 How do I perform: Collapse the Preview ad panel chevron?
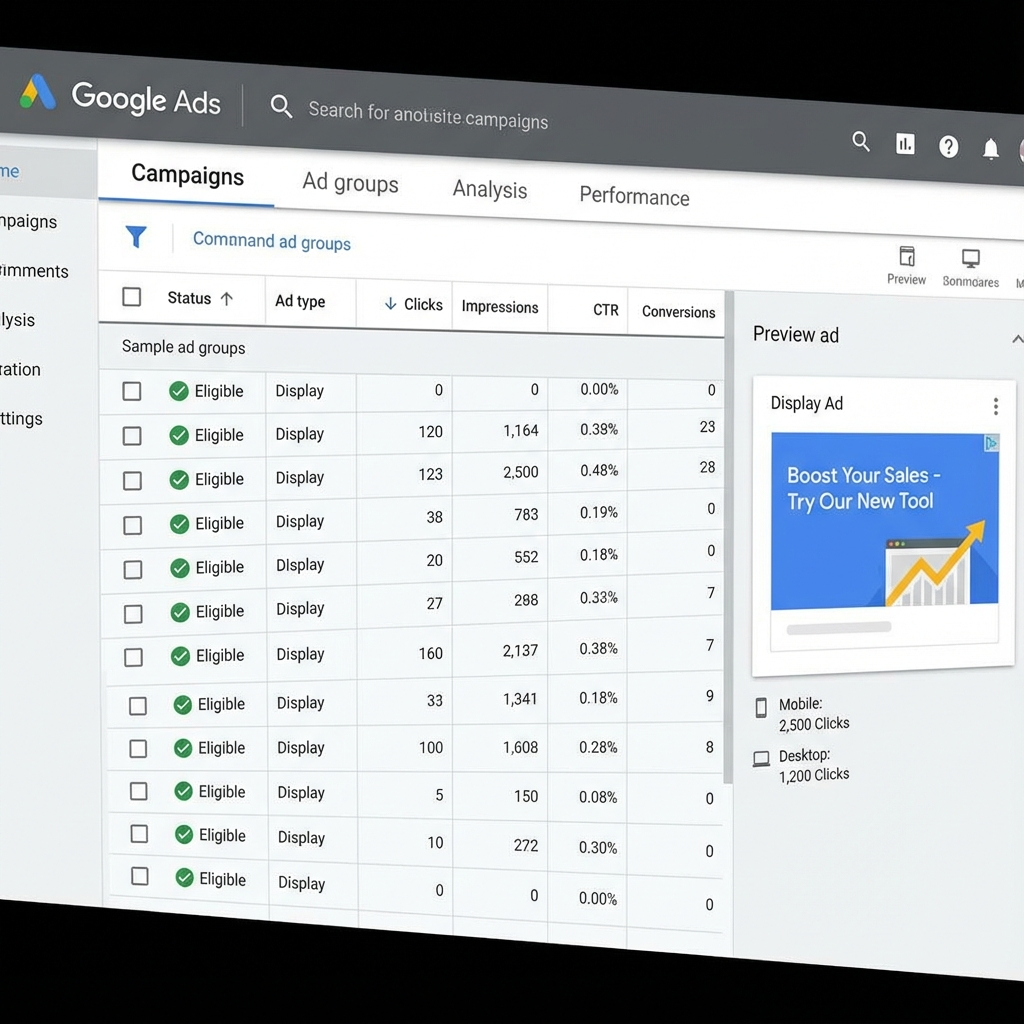click(x=1018, y=338)
